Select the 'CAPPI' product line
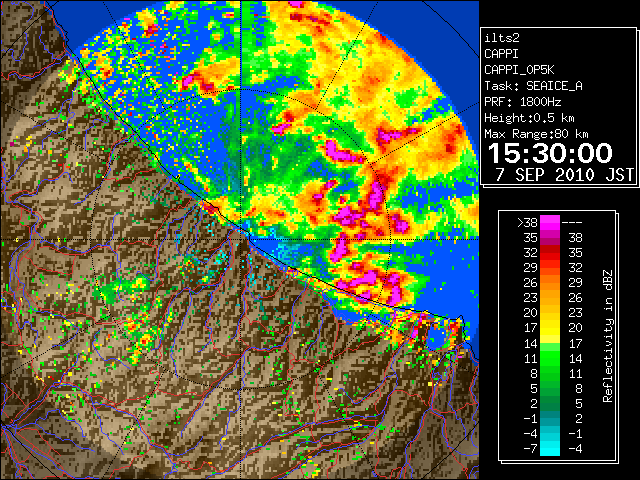 (501, 54)
